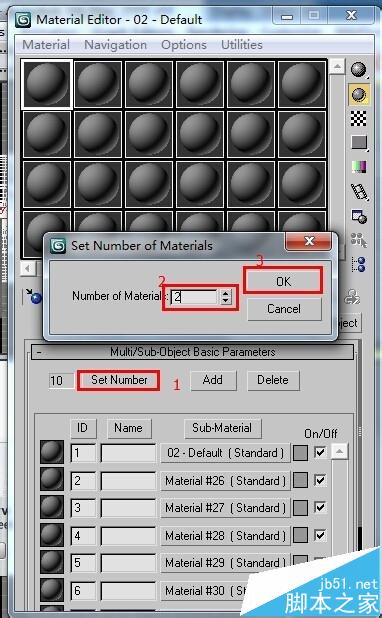Close the Set Number of Materials dialog
The height and width of the screenshot is (618, 382).
[x=308, y=241]
